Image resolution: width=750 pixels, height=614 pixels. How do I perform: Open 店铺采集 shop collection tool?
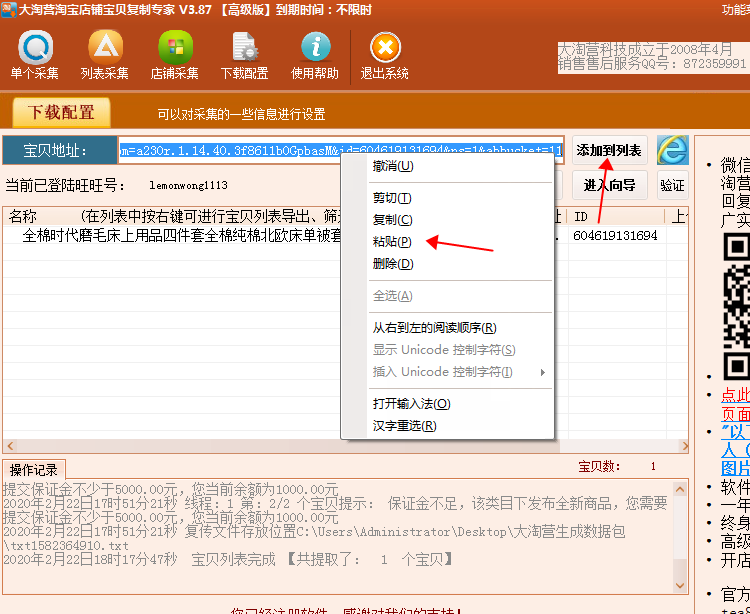point(175,55)
